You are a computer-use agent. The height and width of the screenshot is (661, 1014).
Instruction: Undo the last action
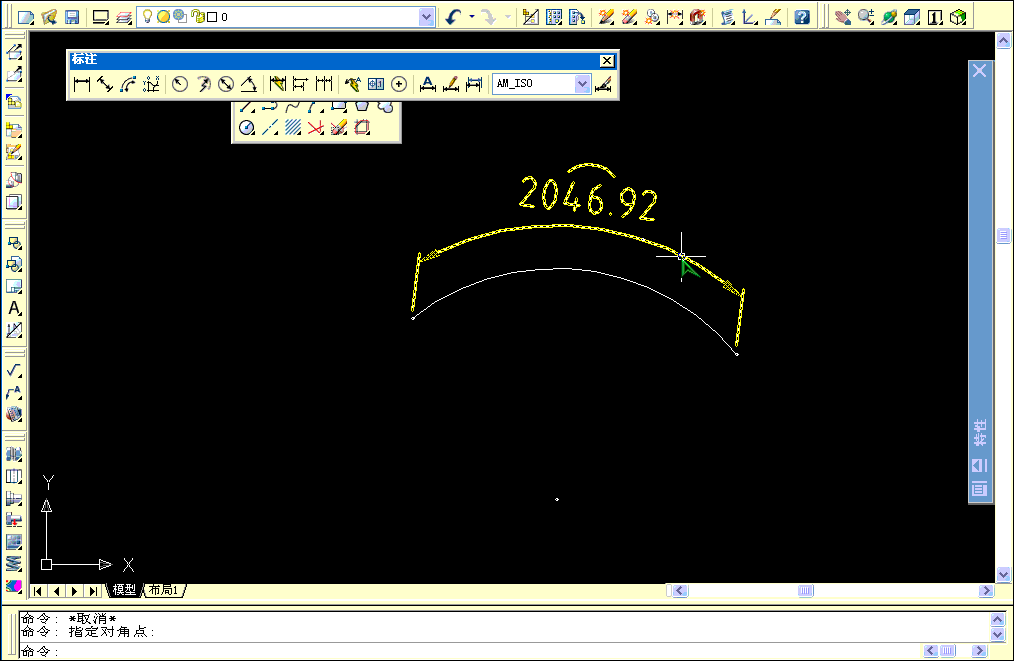453,17
